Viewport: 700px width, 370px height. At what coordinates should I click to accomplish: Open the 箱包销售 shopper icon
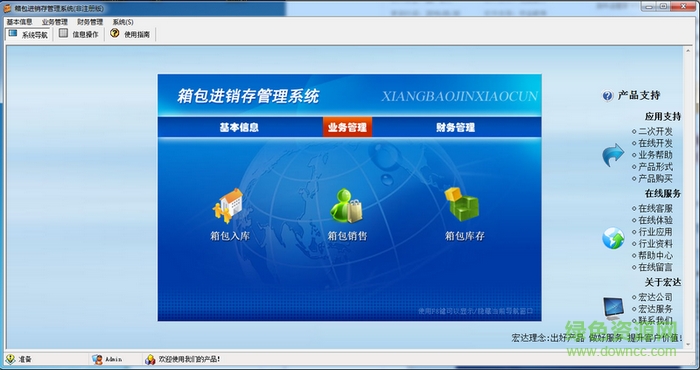tap(346, 206)
